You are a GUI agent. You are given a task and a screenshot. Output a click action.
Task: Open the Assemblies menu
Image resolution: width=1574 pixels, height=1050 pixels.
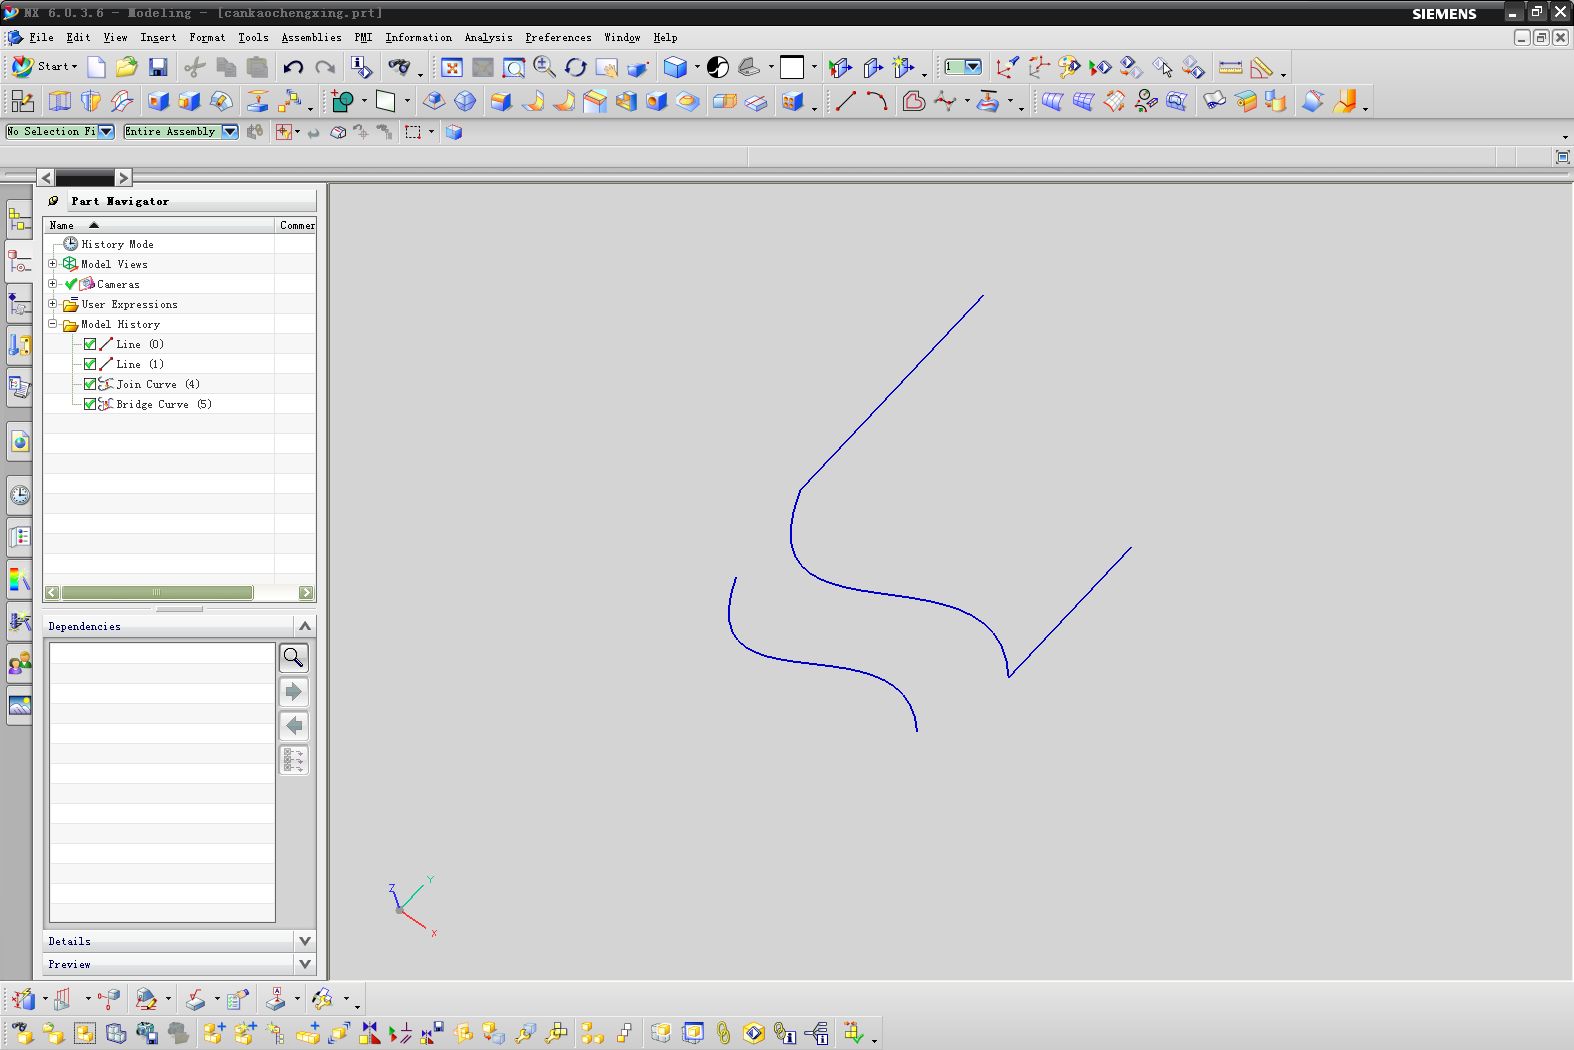311,37
